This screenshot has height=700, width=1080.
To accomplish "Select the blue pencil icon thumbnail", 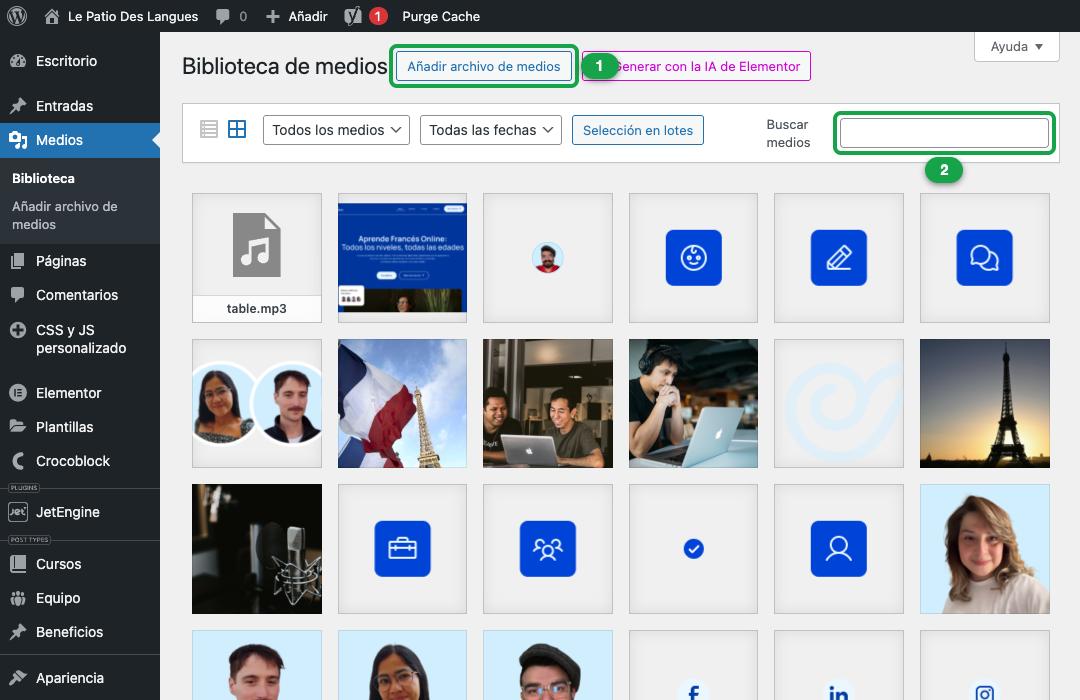I will pos(839,258).
